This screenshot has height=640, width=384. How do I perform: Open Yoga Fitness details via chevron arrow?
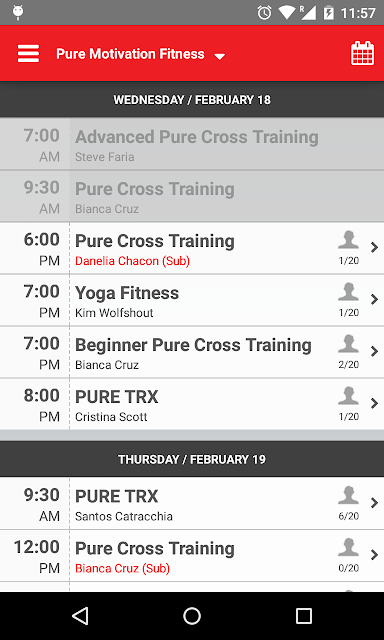374,299
